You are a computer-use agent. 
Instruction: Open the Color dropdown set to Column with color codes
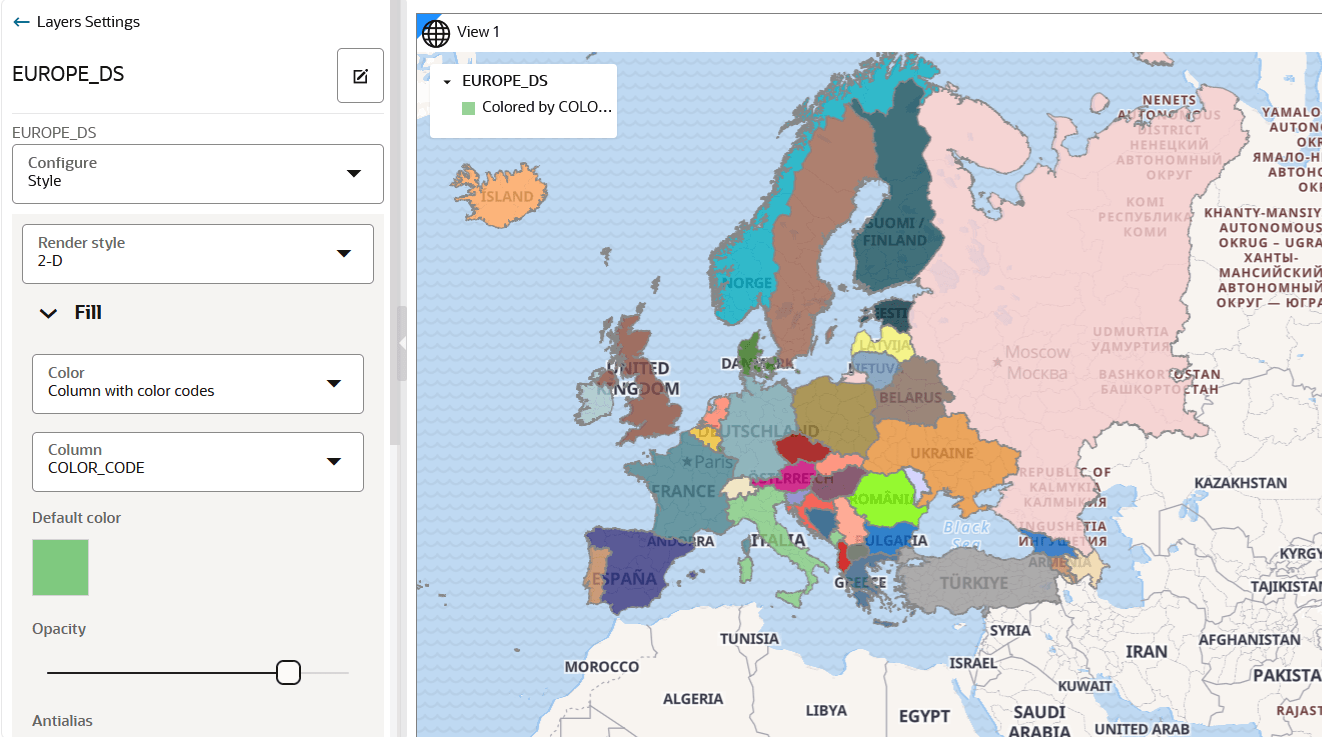197,383
